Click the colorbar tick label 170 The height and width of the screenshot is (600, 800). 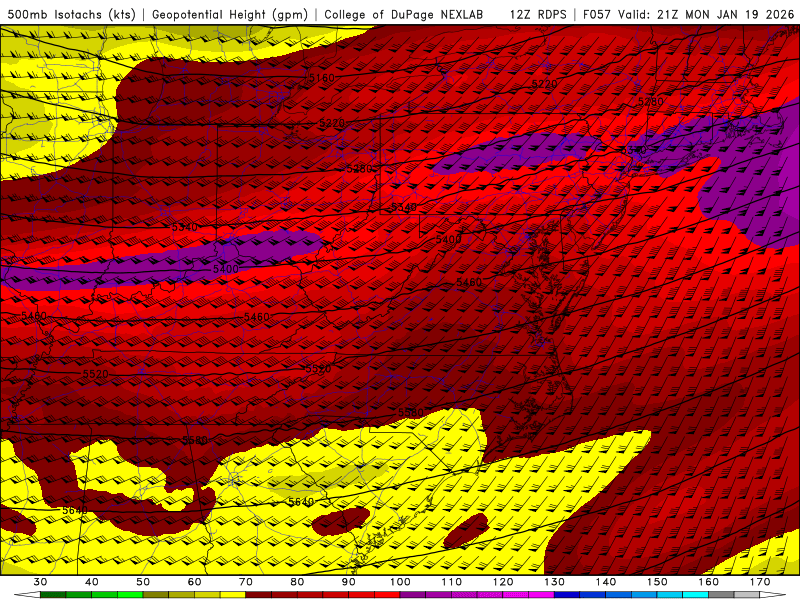(760, 582)
